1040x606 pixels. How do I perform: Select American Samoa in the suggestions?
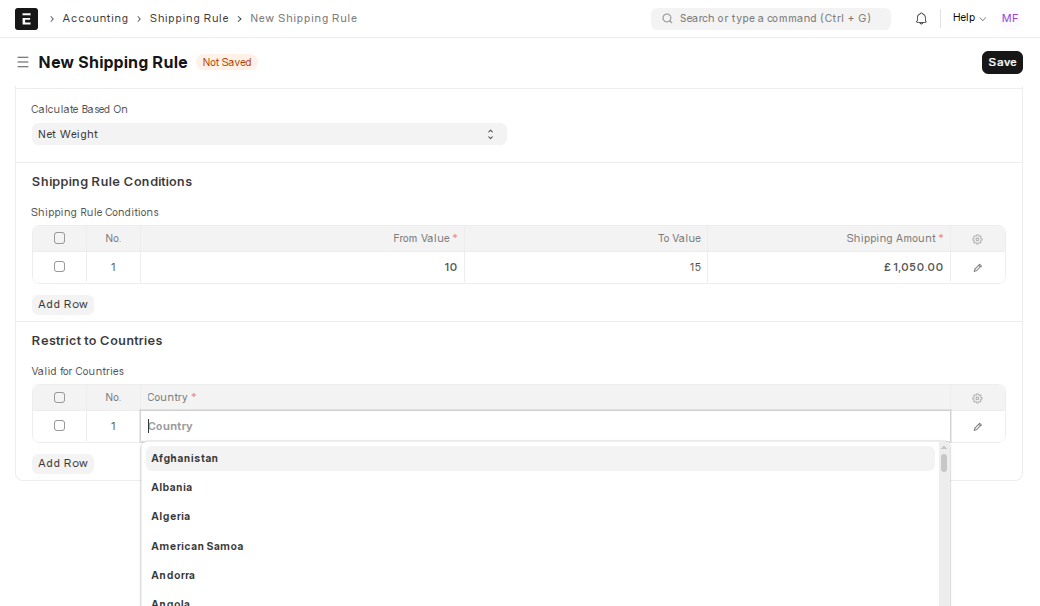point(197,546)
